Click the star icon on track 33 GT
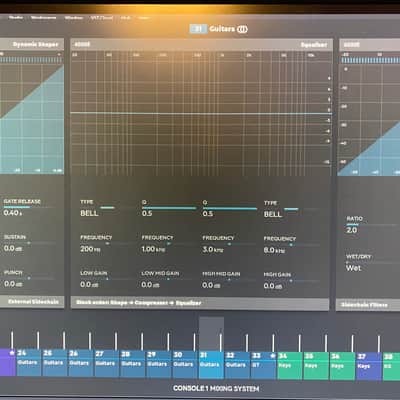The width and height of the screenshot is (400, 400). tap(272, 355)
